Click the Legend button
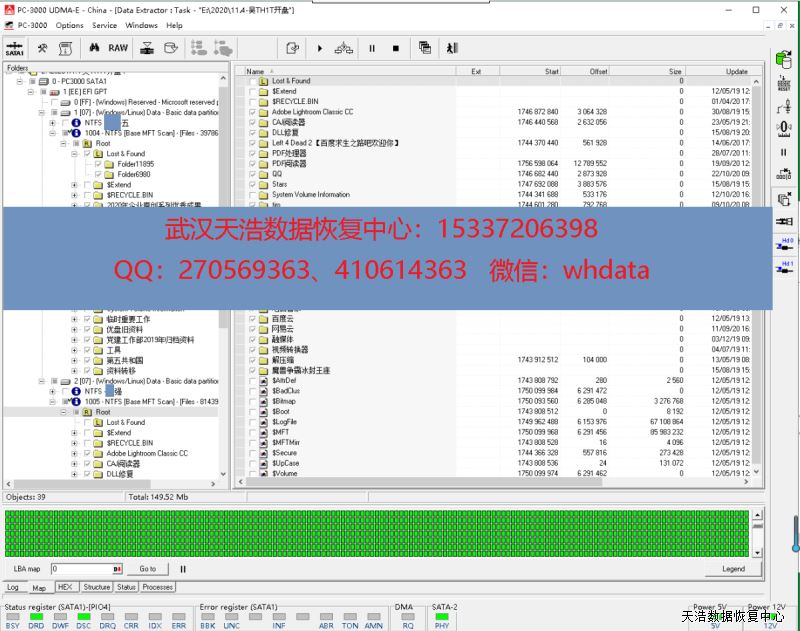 click(733, 568)
